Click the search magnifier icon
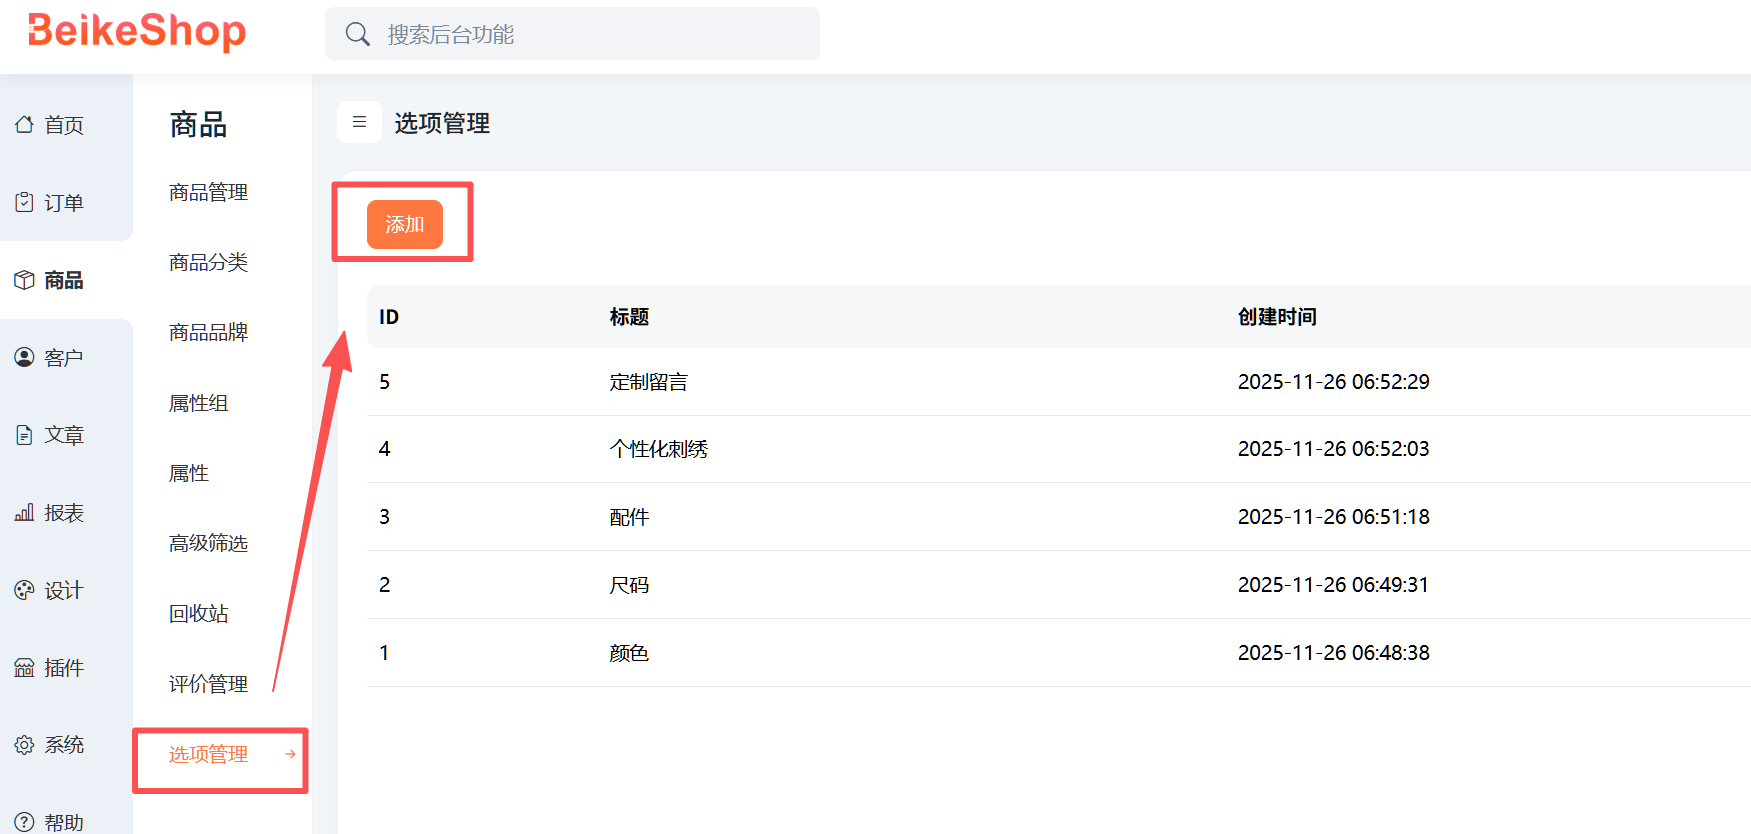 click(x=357, y=35)
